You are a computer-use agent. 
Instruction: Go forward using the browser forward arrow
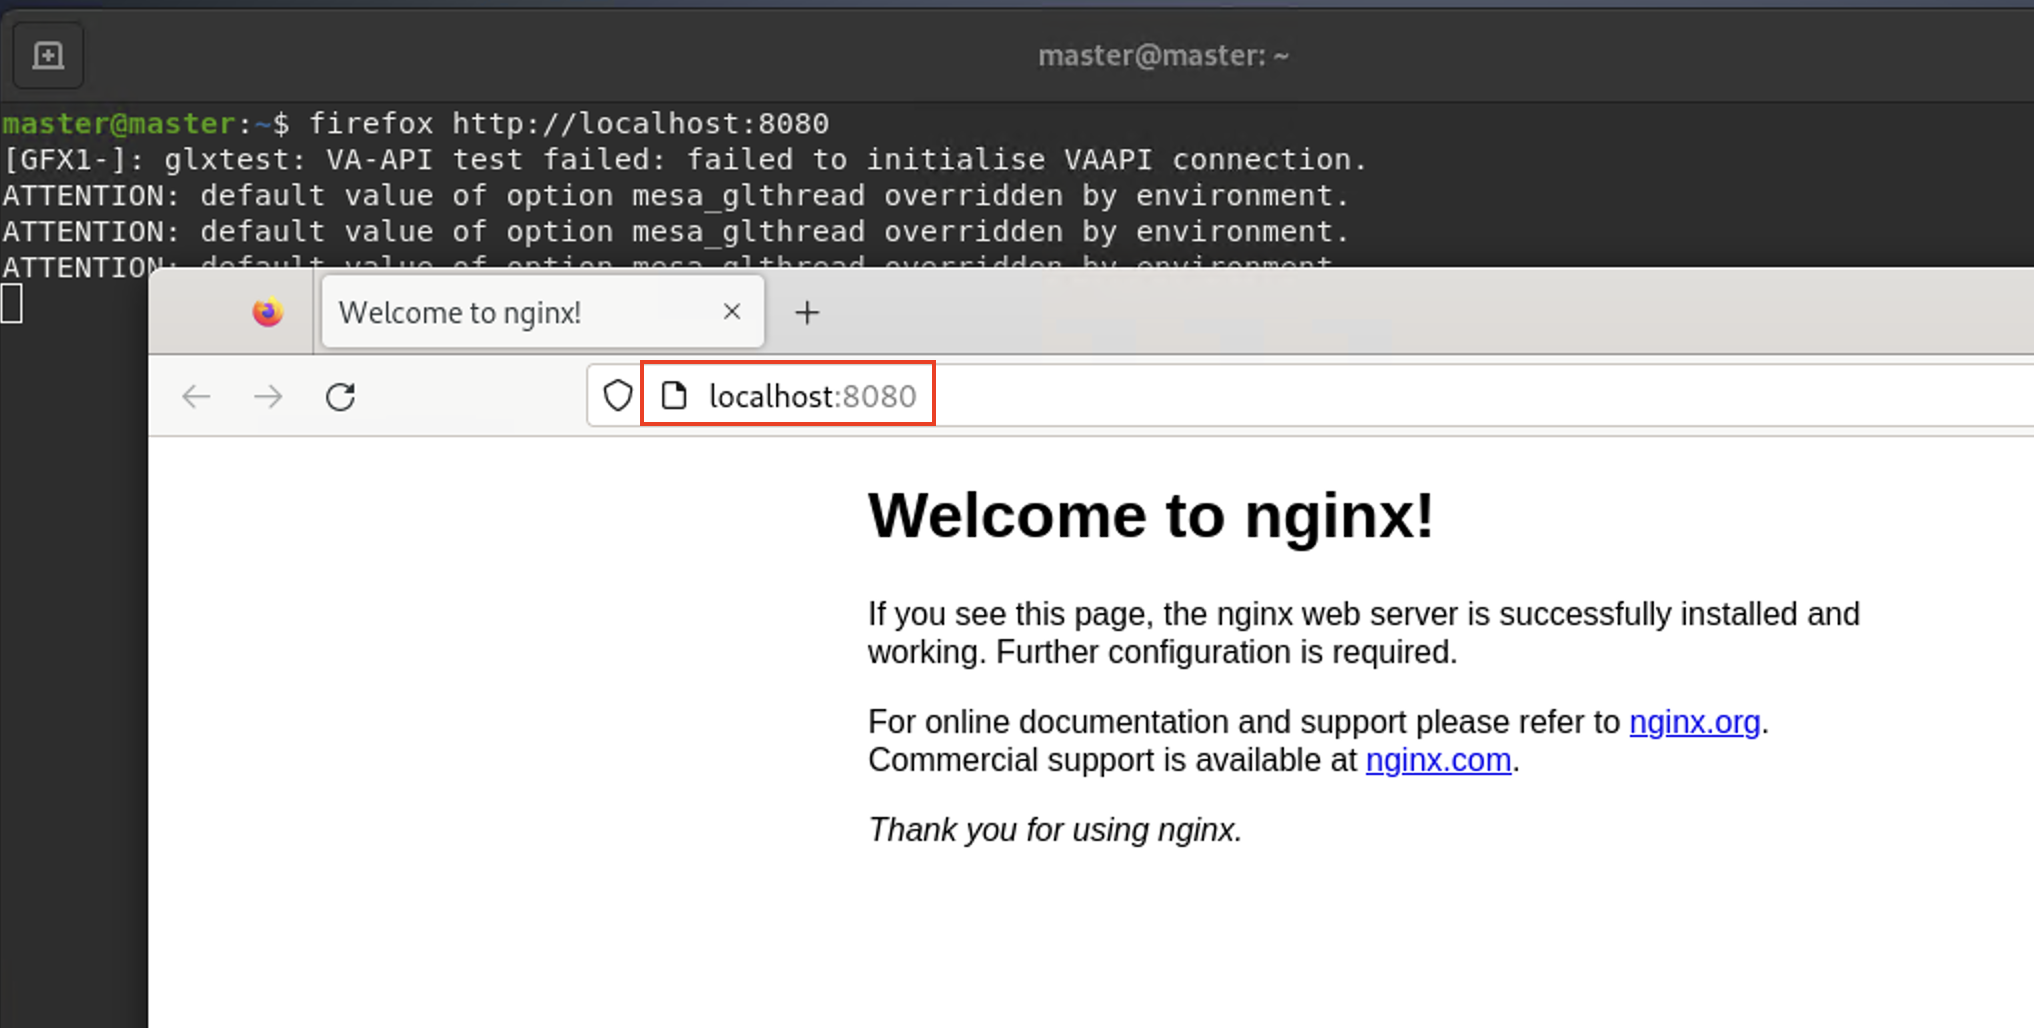pos(268,397)
